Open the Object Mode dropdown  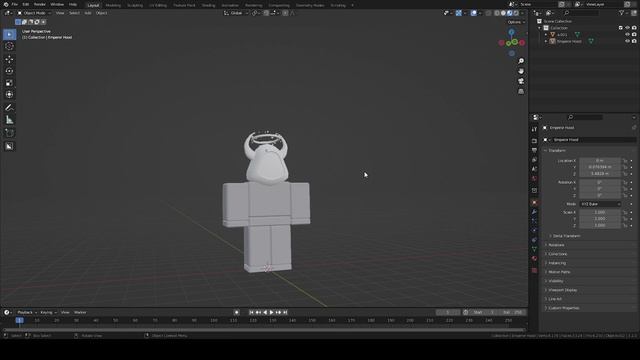[34, 13]
